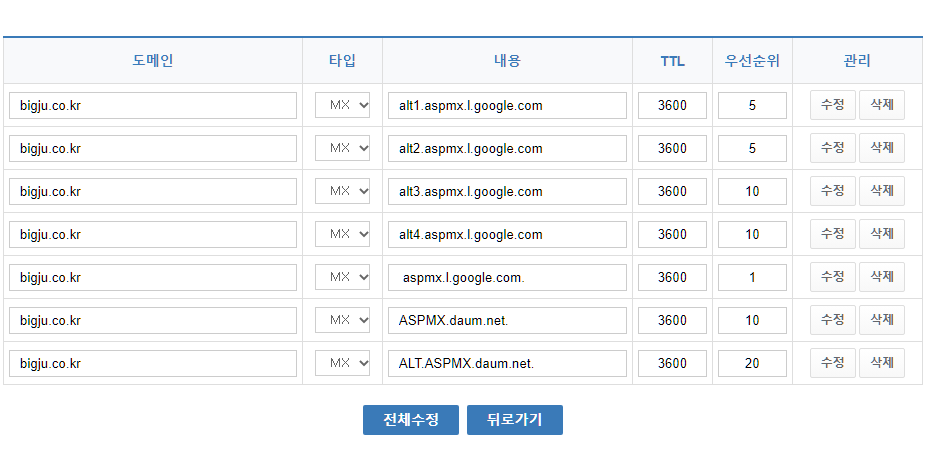Open type dropdown for ASPMX.daum.net. row
931x460 pixels.
(343, 321)
